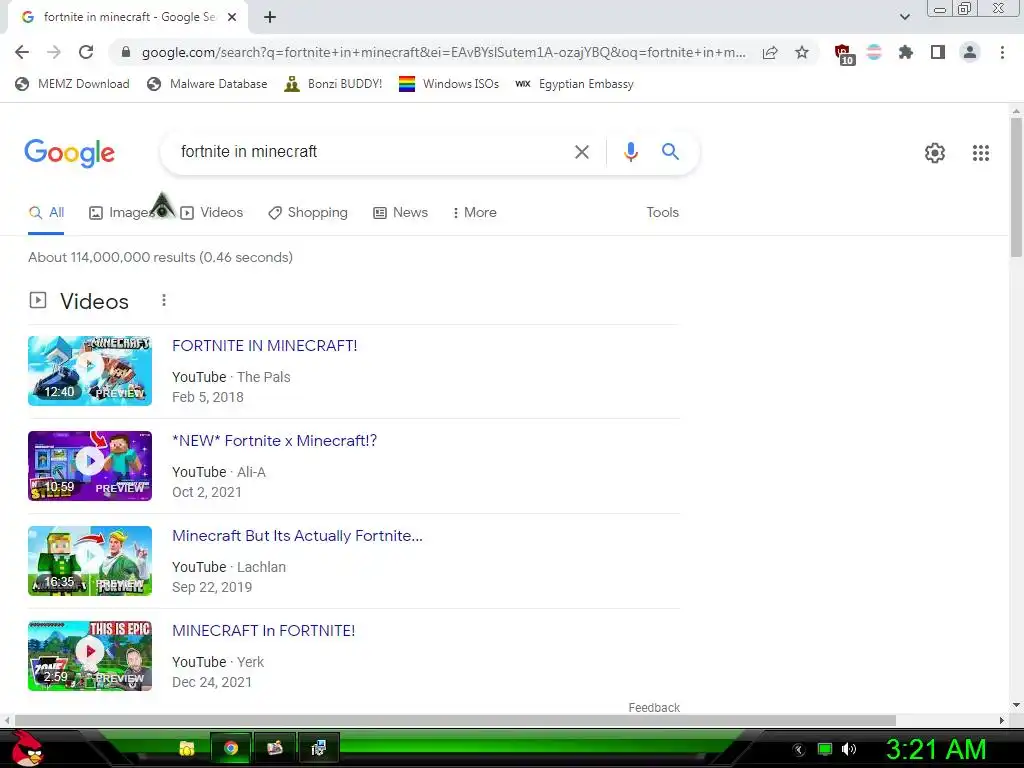Switch to the News tab
This screenshot has height=768, width=1024.
click(x=400, y=212)
